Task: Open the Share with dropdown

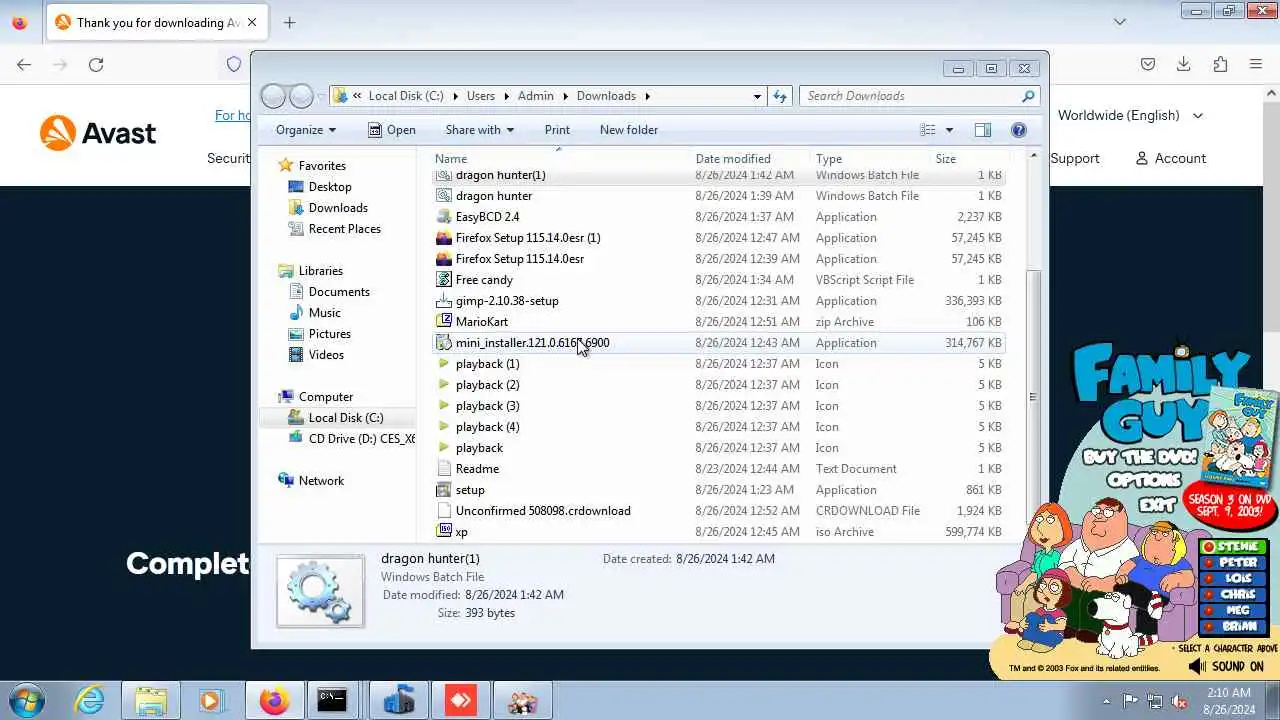Action: tap(479, 130)
